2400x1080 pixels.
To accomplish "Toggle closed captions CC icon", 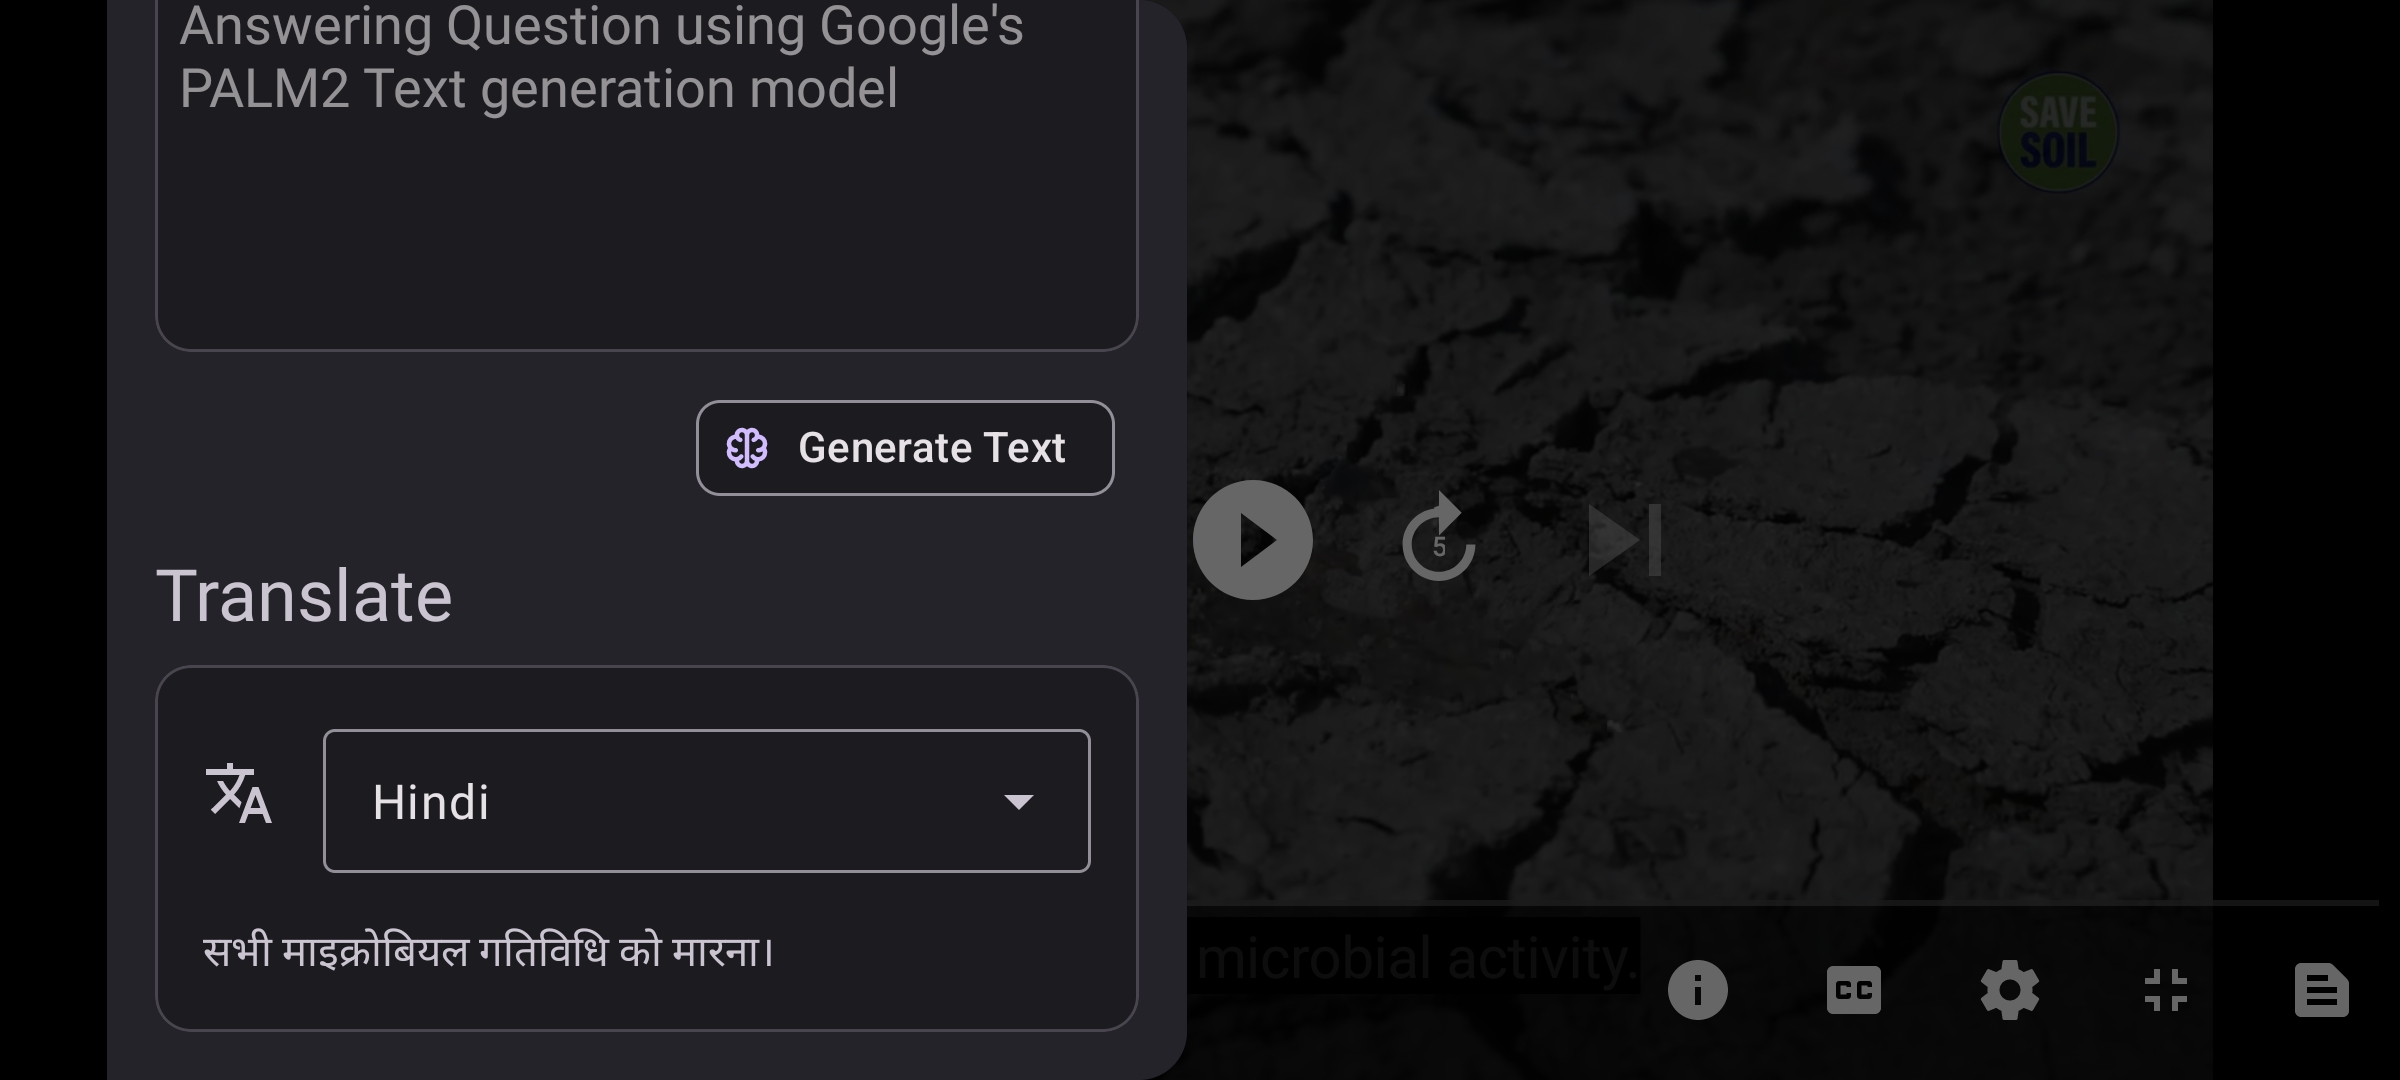I will pyautogui.click(x=1853, y=990).
